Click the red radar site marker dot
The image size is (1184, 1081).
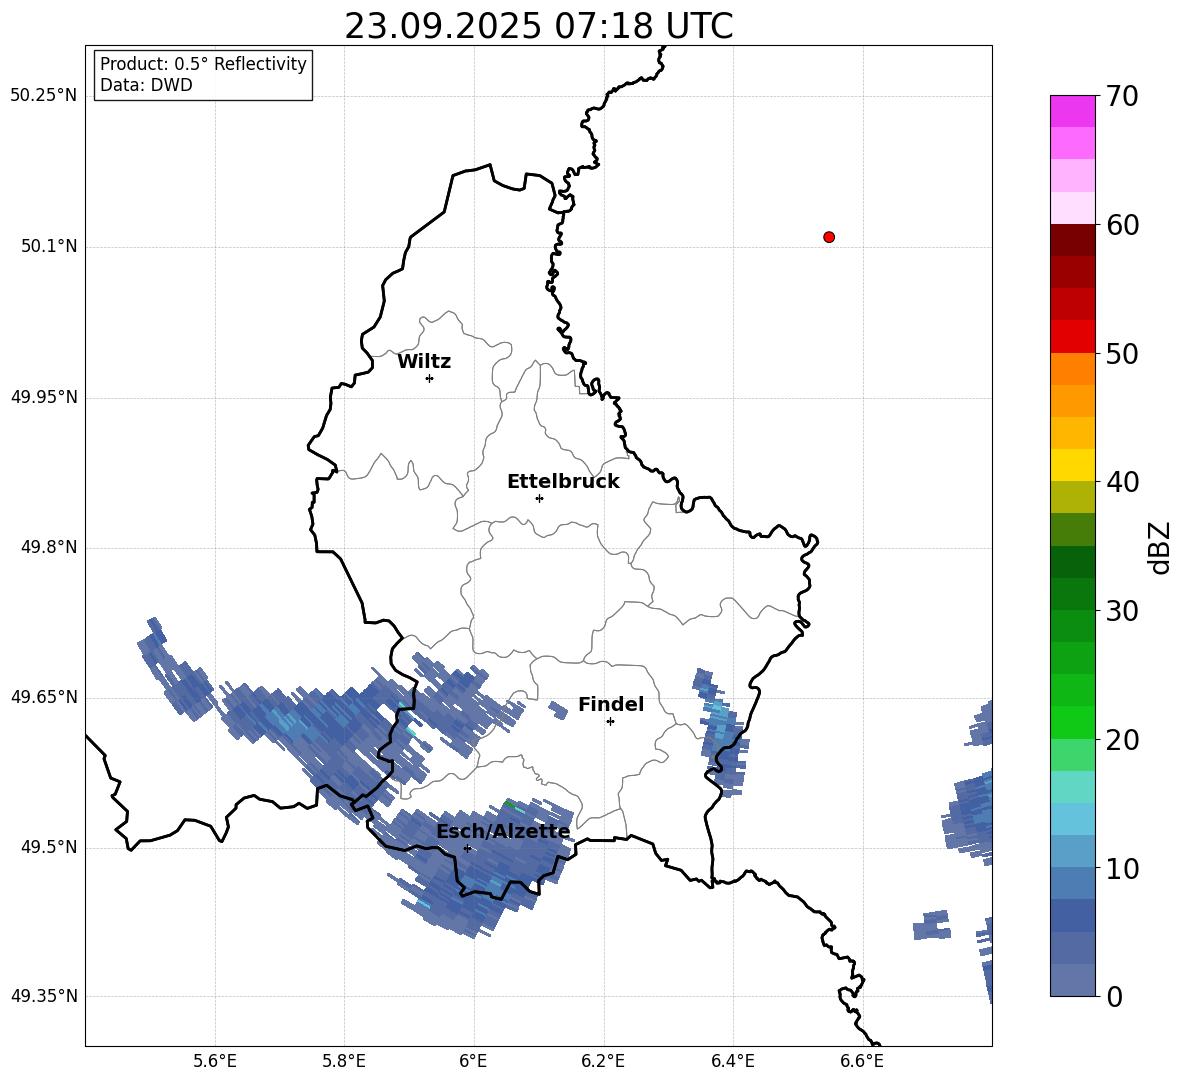tap(829, 237)
